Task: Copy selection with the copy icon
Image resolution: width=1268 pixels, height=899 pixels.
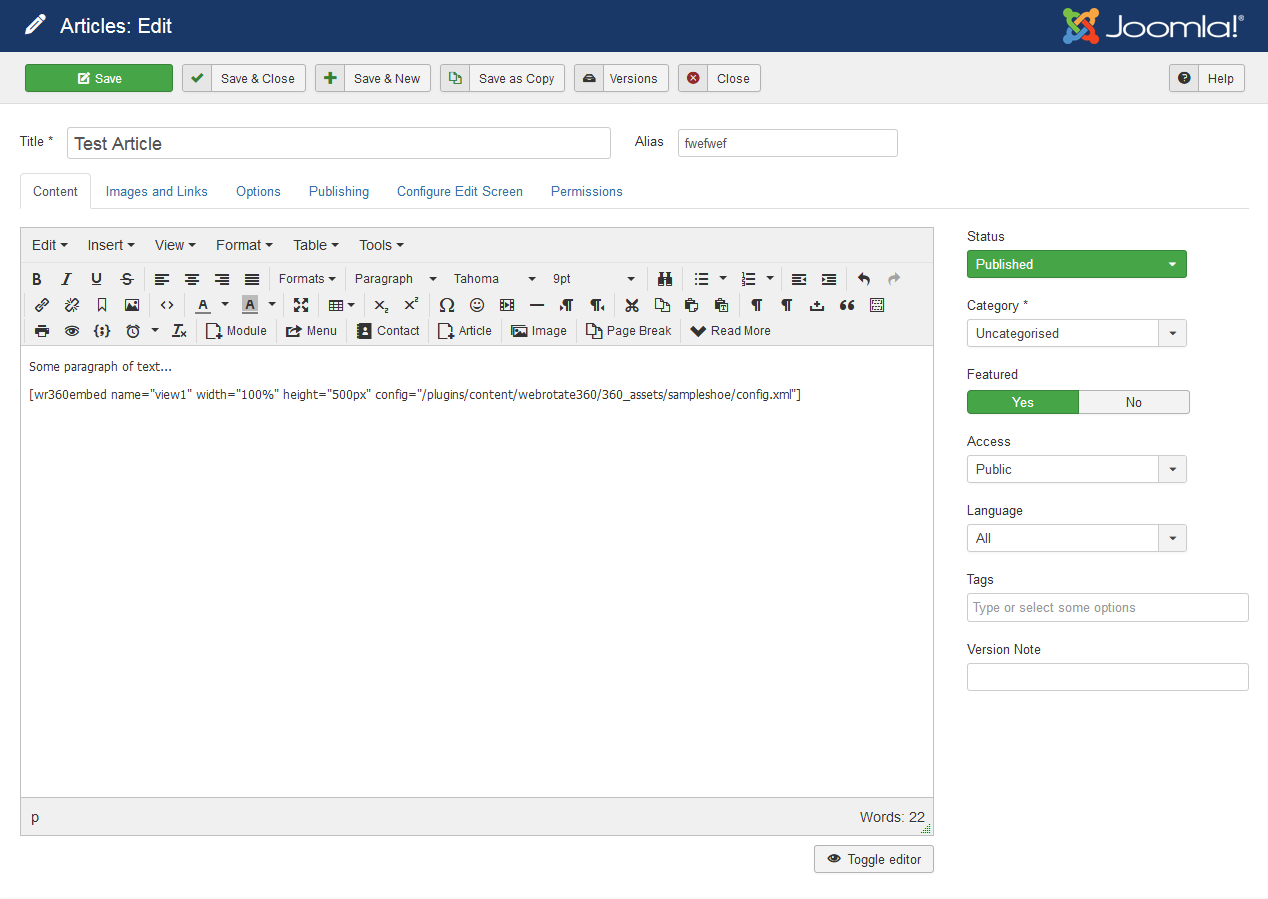Action: [x=662, y=305]
